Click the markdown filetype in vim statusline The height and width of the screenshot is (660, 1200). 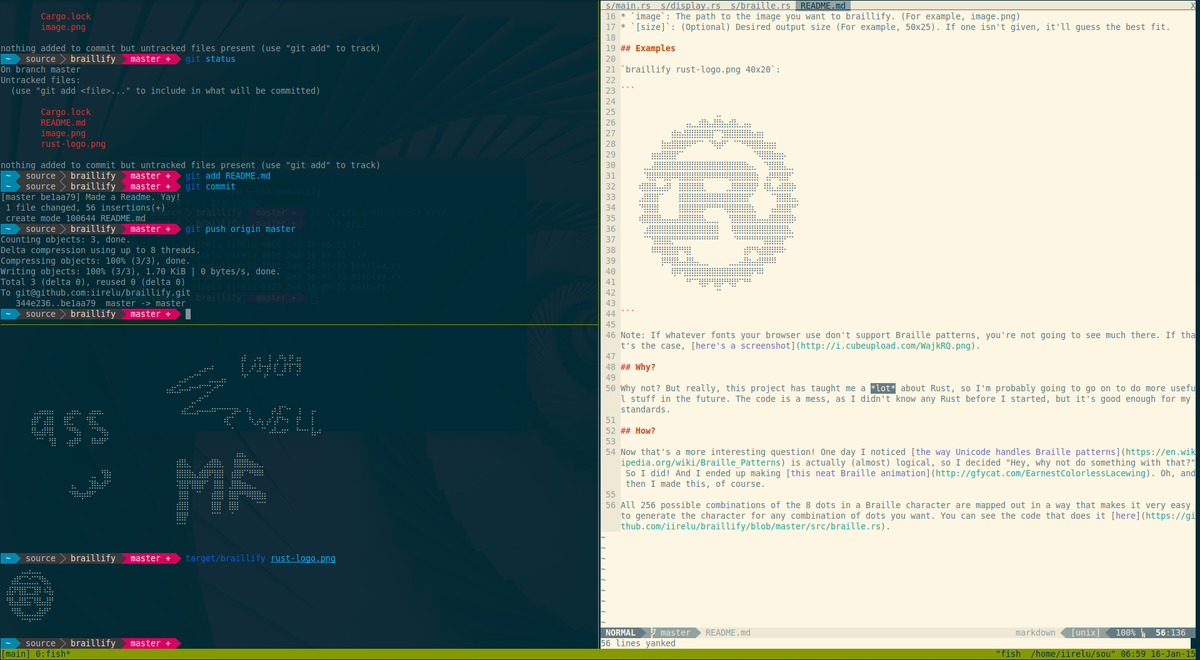(x=1035, y=633)
